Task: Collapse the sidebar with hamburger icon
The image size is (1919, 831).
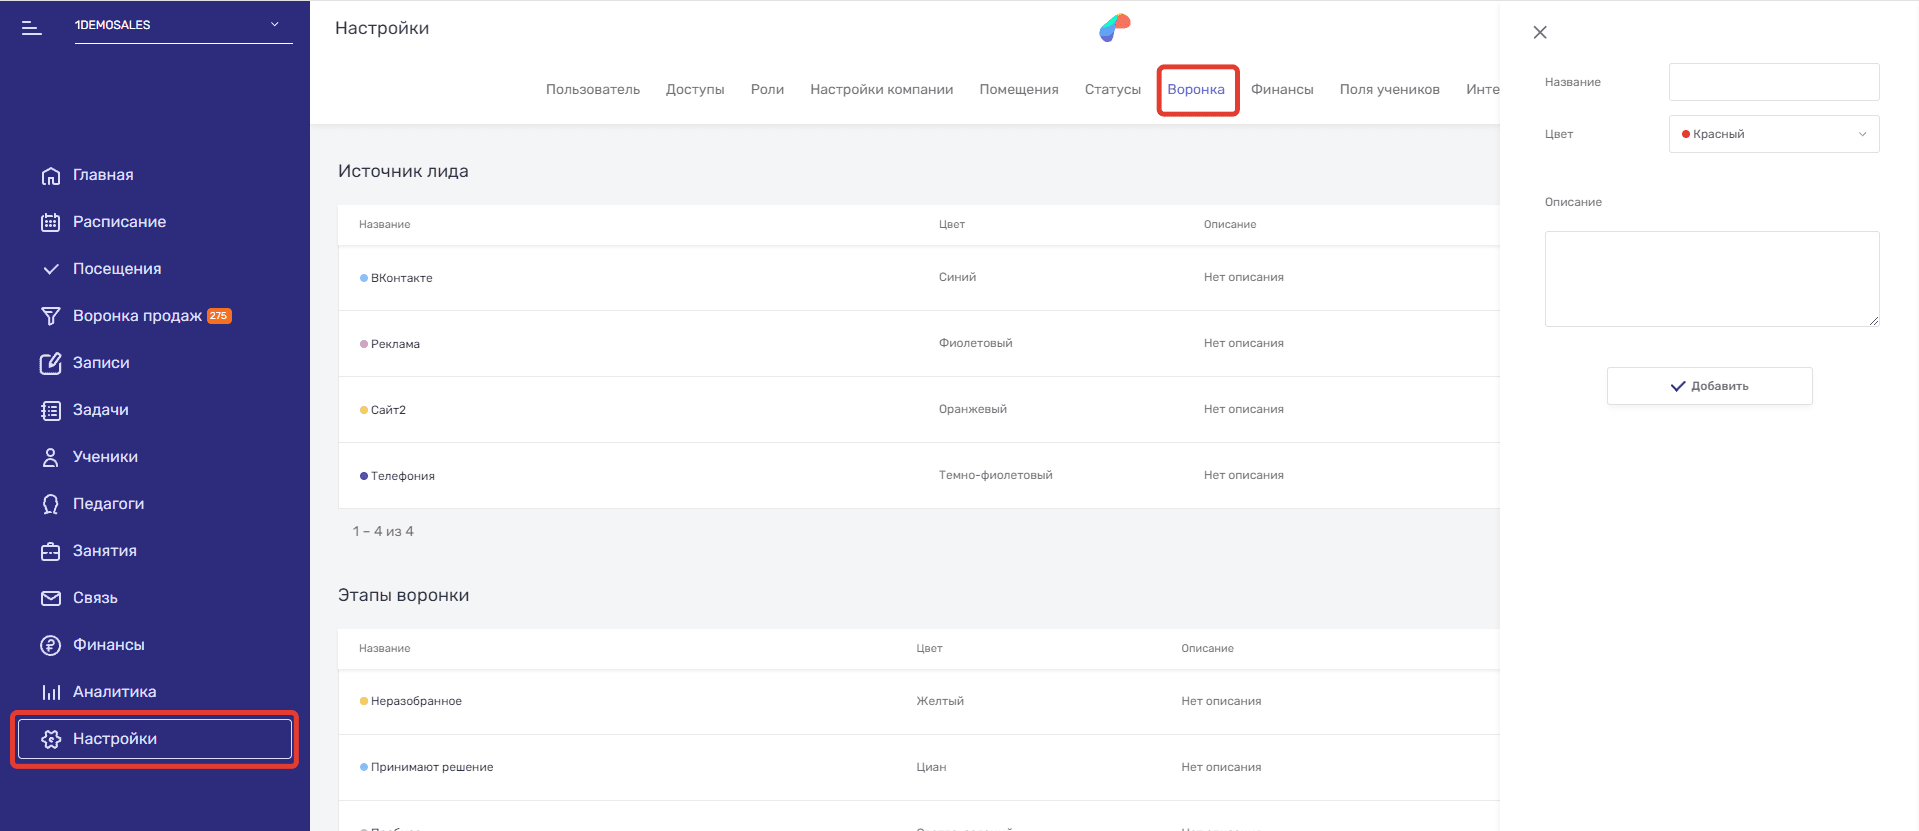Action: pyautogui.click(x=31, y=28)
